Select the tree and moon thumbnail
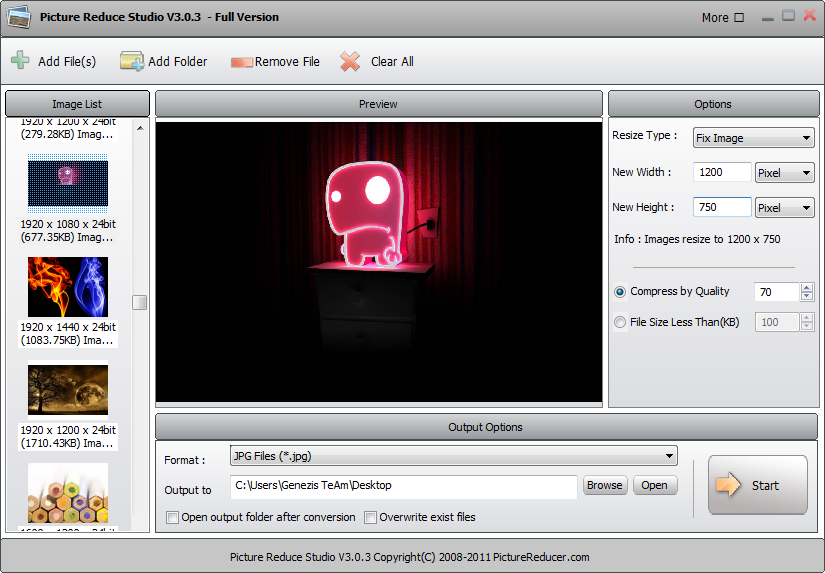Viewport: 825px width, 573px height. (x=68, y=390)
